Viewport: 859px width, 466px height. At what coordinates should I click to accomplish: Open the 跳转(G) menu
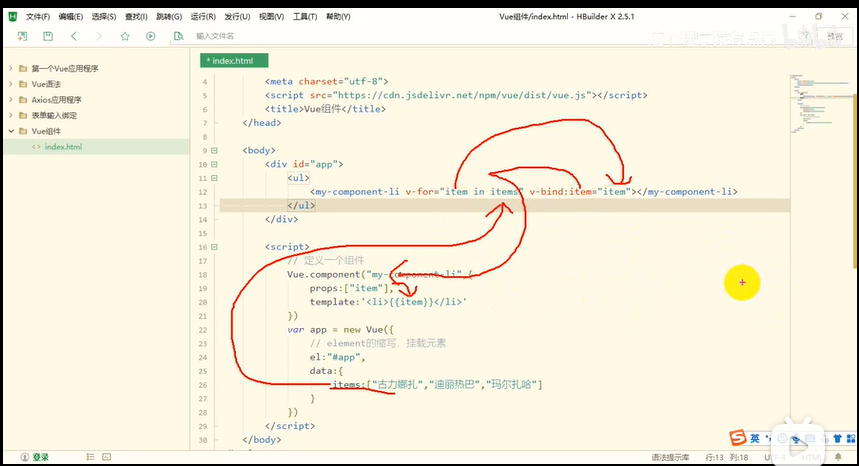click(x=169, y=17)
